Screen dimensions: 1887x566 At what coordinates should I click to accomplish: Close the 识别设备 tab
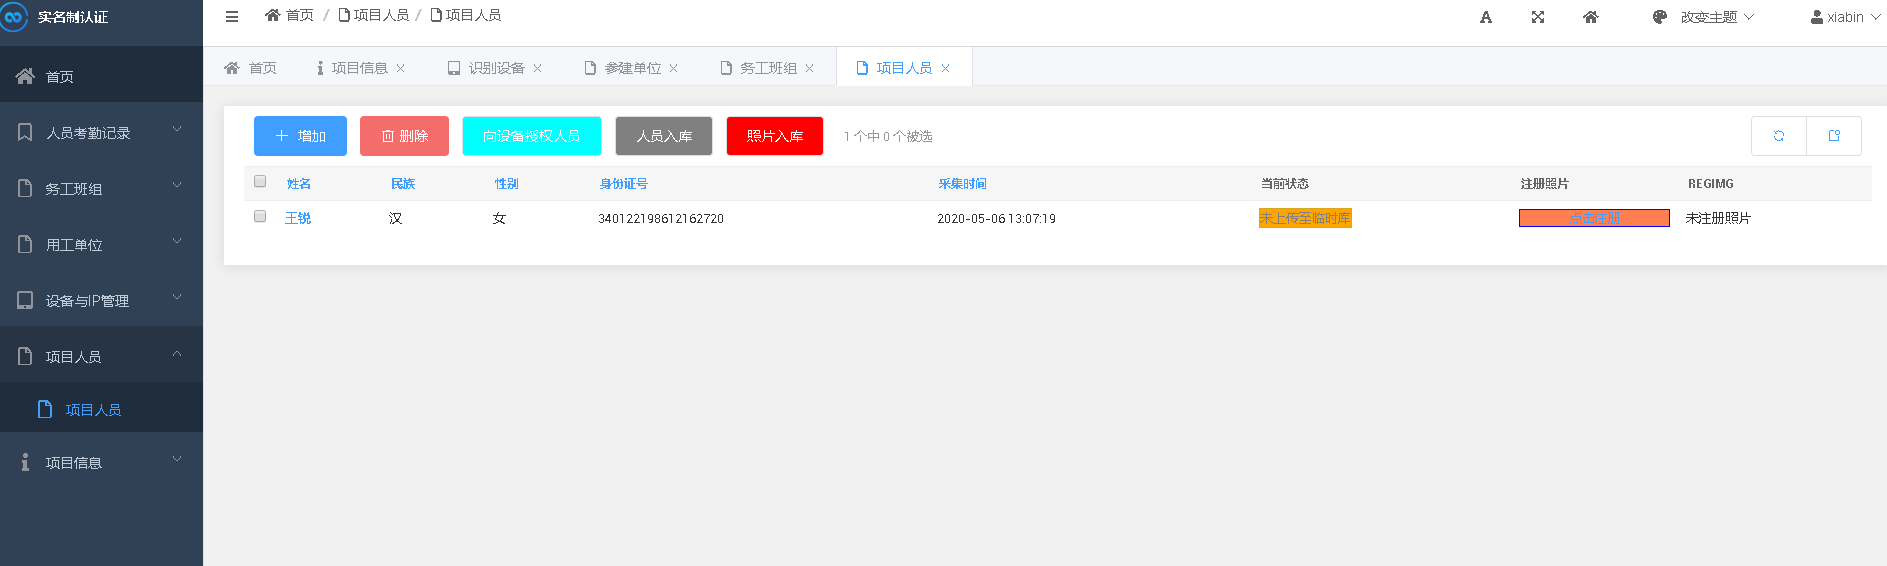click(x=537, y=68)
